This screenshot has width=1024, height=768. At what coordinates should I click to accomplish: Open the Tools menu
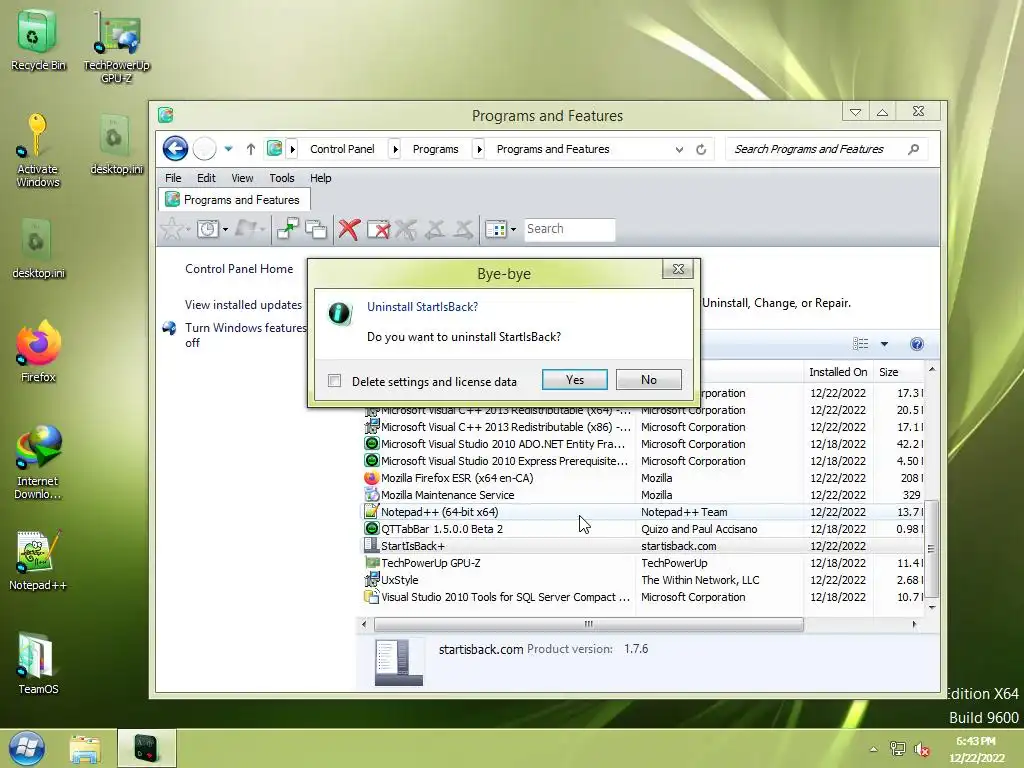pyautogui.click(x=281, y=178)
